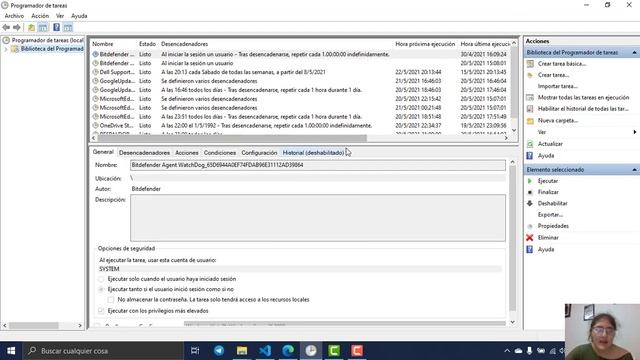Open the green Camtasia taskbar icon
640x360 pixels.
(x=334, y=351)
